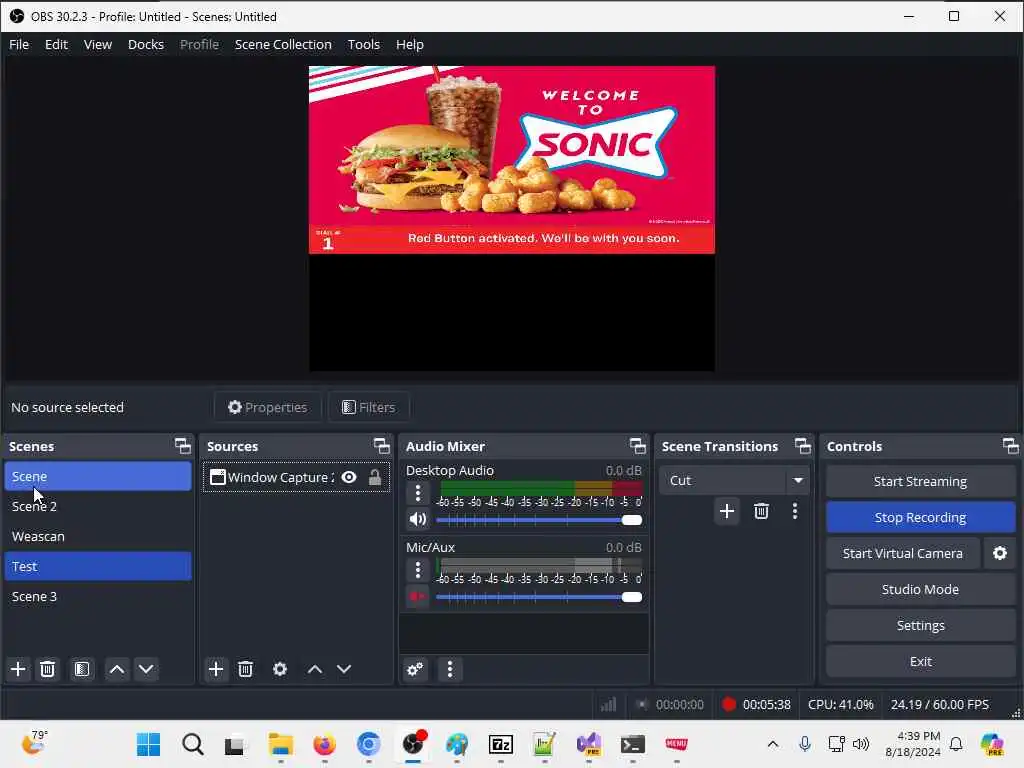Click the Window Capture source icon
The width and height of the screenshot is (1024, 768).
[217, 477]
